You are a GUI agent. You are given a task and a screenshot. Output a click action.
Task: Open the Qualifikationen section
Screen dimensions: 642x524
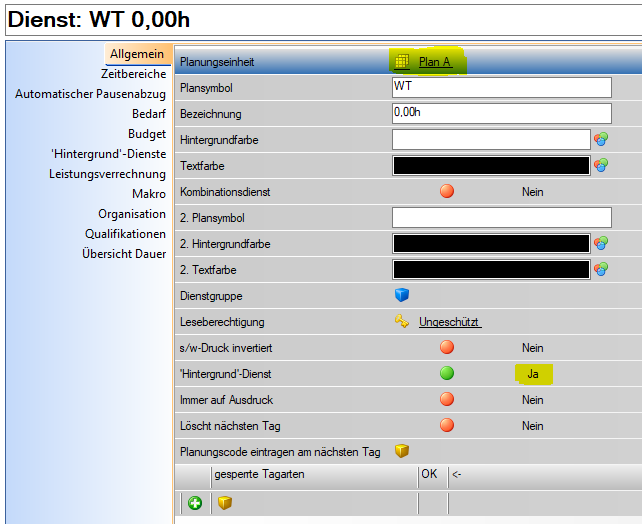click(125, 234)
